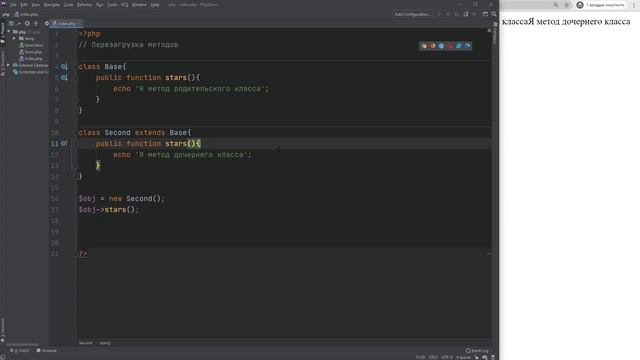This screenshot has height=360, width=640.
Task: Click index.php in the navigation breadcrumb
Action: coord(26,14)
